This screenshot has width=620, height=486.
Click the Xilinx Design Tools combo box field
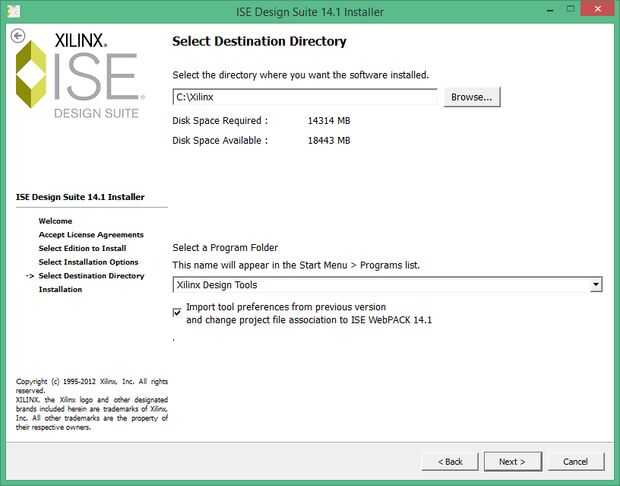387,285
